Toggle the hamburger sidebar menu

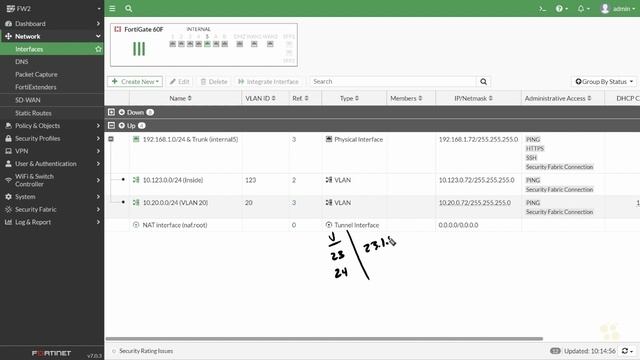coord(112,8)
